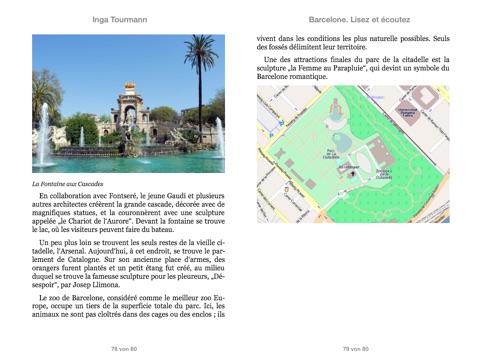Click the Parc de la Ciutadella map label
The height and width of the screenshot is (360, 480).
pos(331,154)
